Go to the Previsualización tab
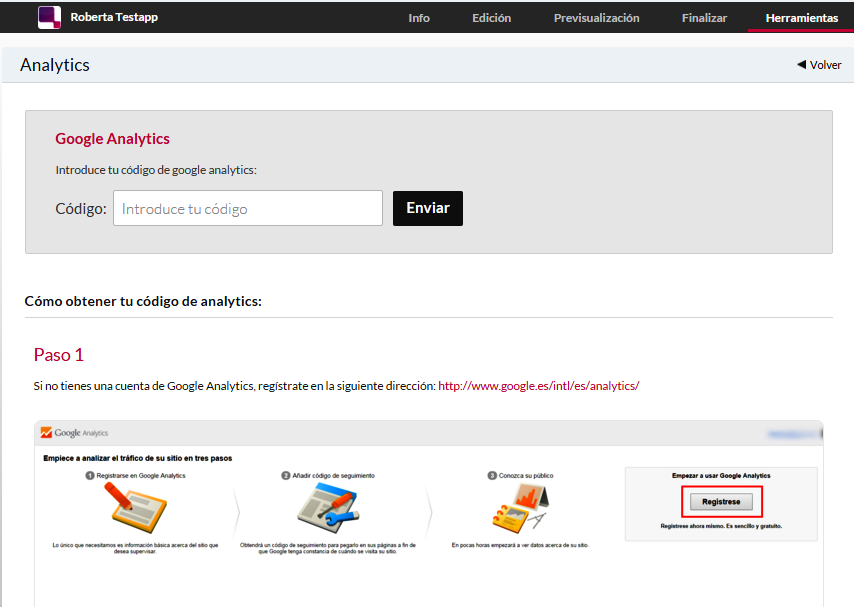The image size is (854, 607). [x=596, y=18]
